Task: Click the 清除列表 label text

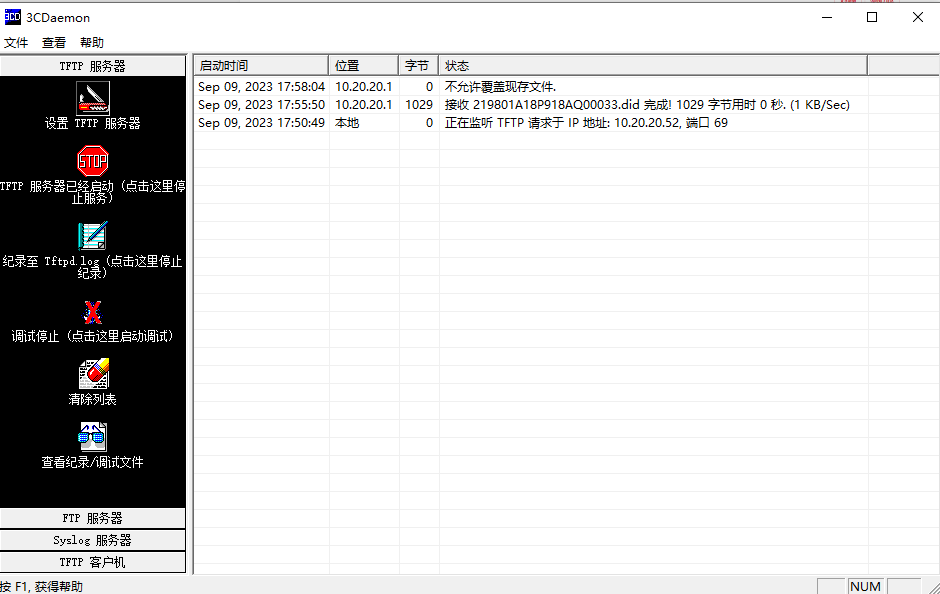Action: click(x=93, y=399)
